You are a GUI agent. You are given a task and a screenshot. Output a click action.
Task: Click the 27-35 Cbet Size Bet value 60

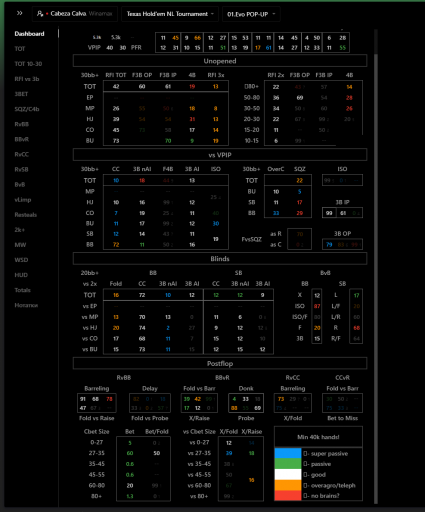(x=130, y=453)
